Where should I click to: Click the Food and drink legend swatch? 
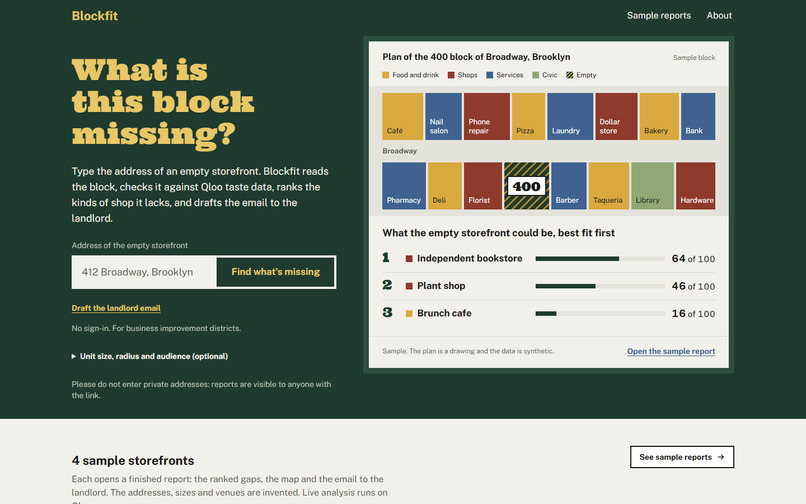[x=386, y=75]
